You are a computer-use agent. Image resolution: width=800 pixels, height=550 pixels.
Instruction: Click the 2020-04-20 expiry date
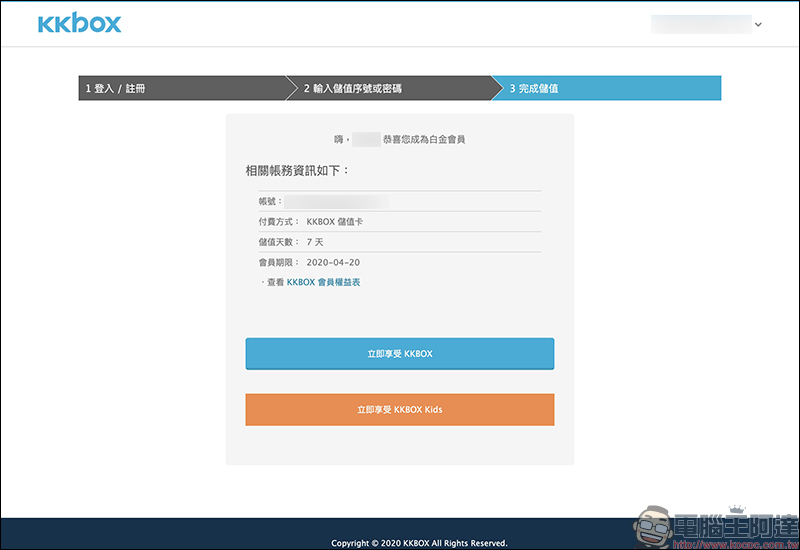click(332, 262)
